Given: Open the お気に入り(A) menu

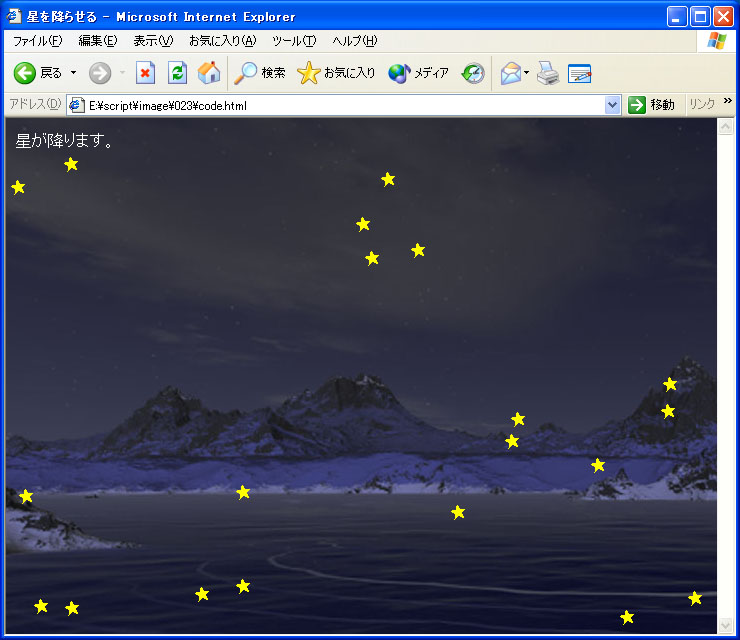Looking at the screenshot, I should coord(223,41).
